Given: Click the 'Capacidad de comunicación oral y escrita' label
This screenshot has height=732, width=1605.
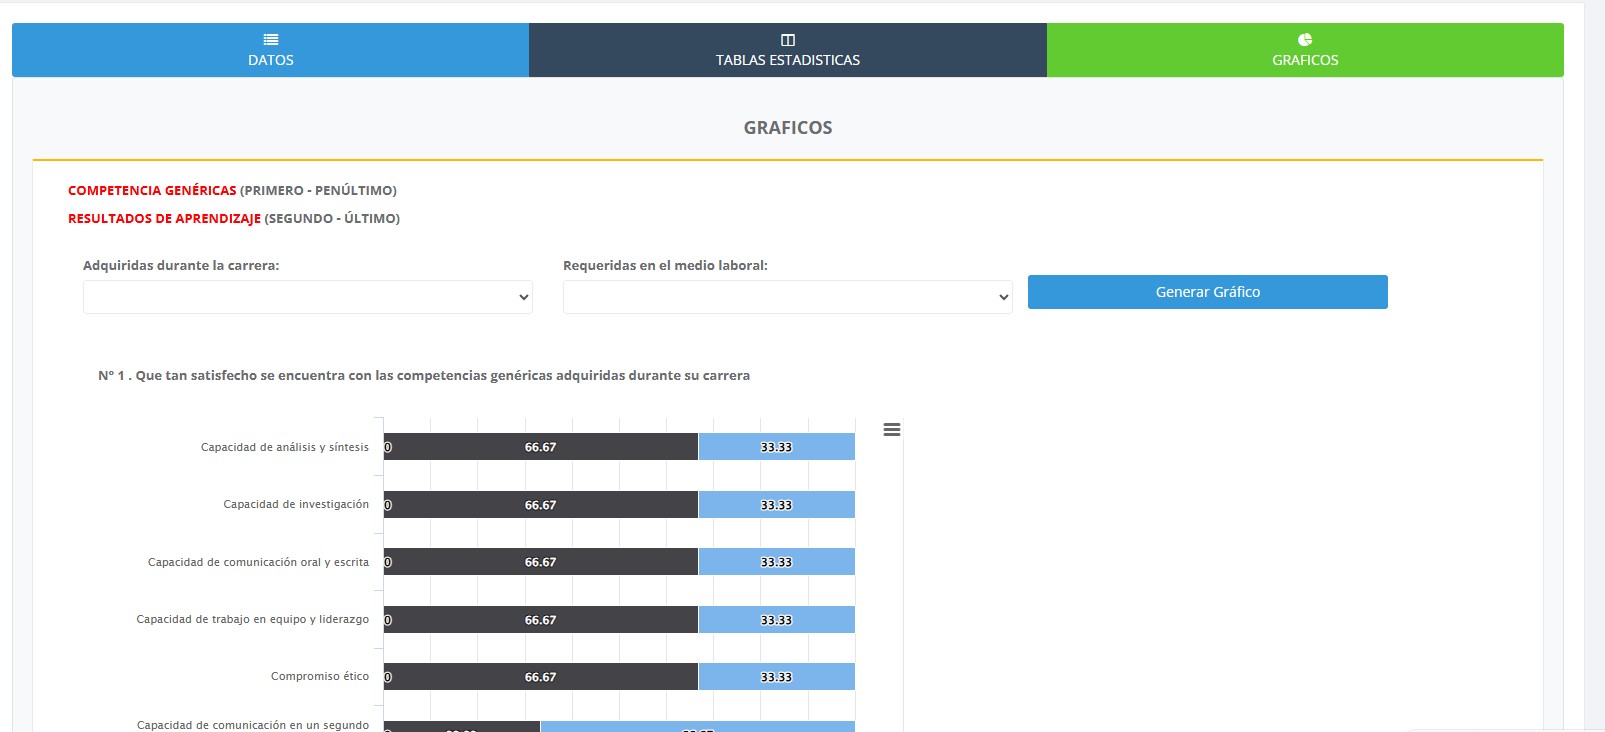Looking at the screenshot, I should coord(258,562).
